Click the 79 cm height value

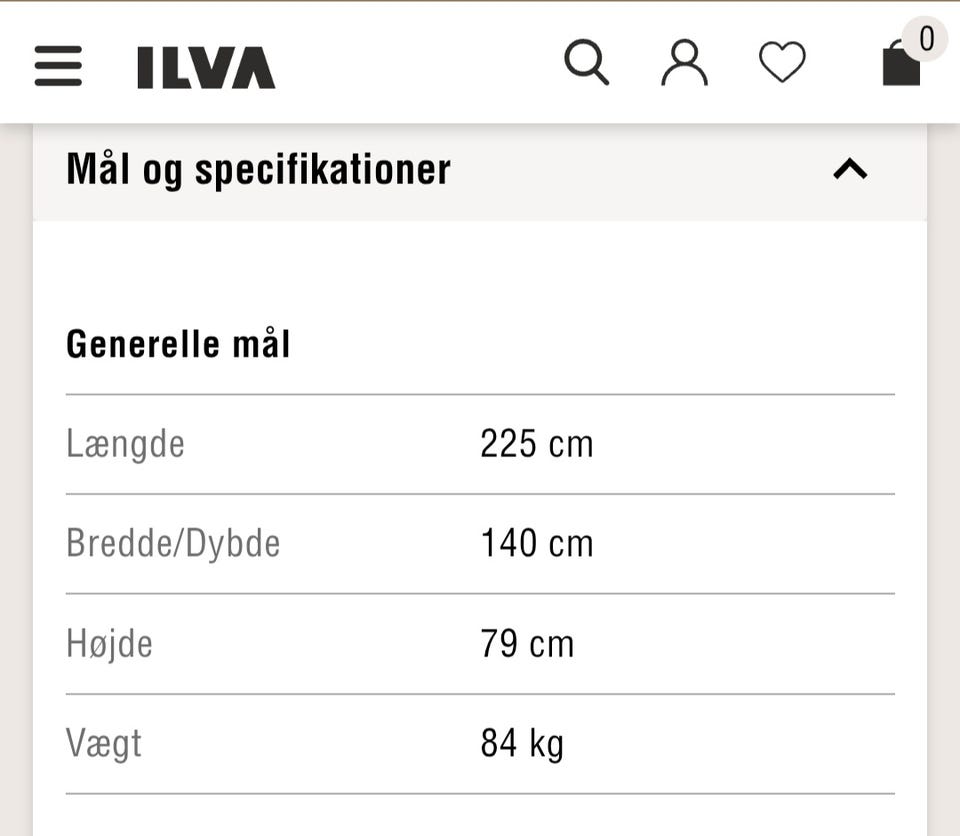527,644
